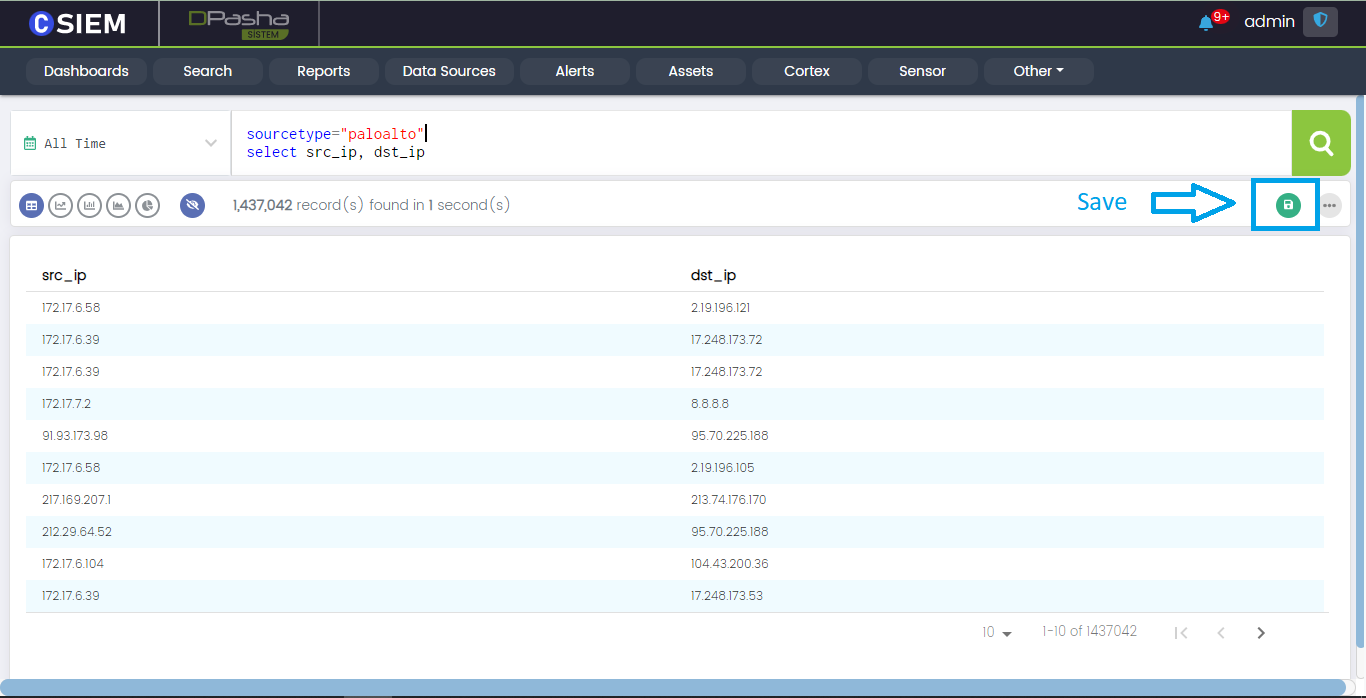This screenshot has width=1366, height=698.
Task: Select the pie chart view icon
Action: (148, 205)
